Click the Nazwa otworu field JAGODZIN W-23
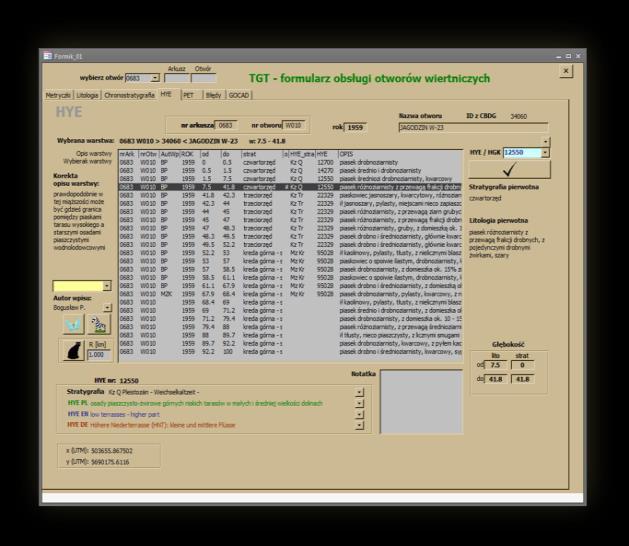The image size is (629, 546). pos(473,128)
